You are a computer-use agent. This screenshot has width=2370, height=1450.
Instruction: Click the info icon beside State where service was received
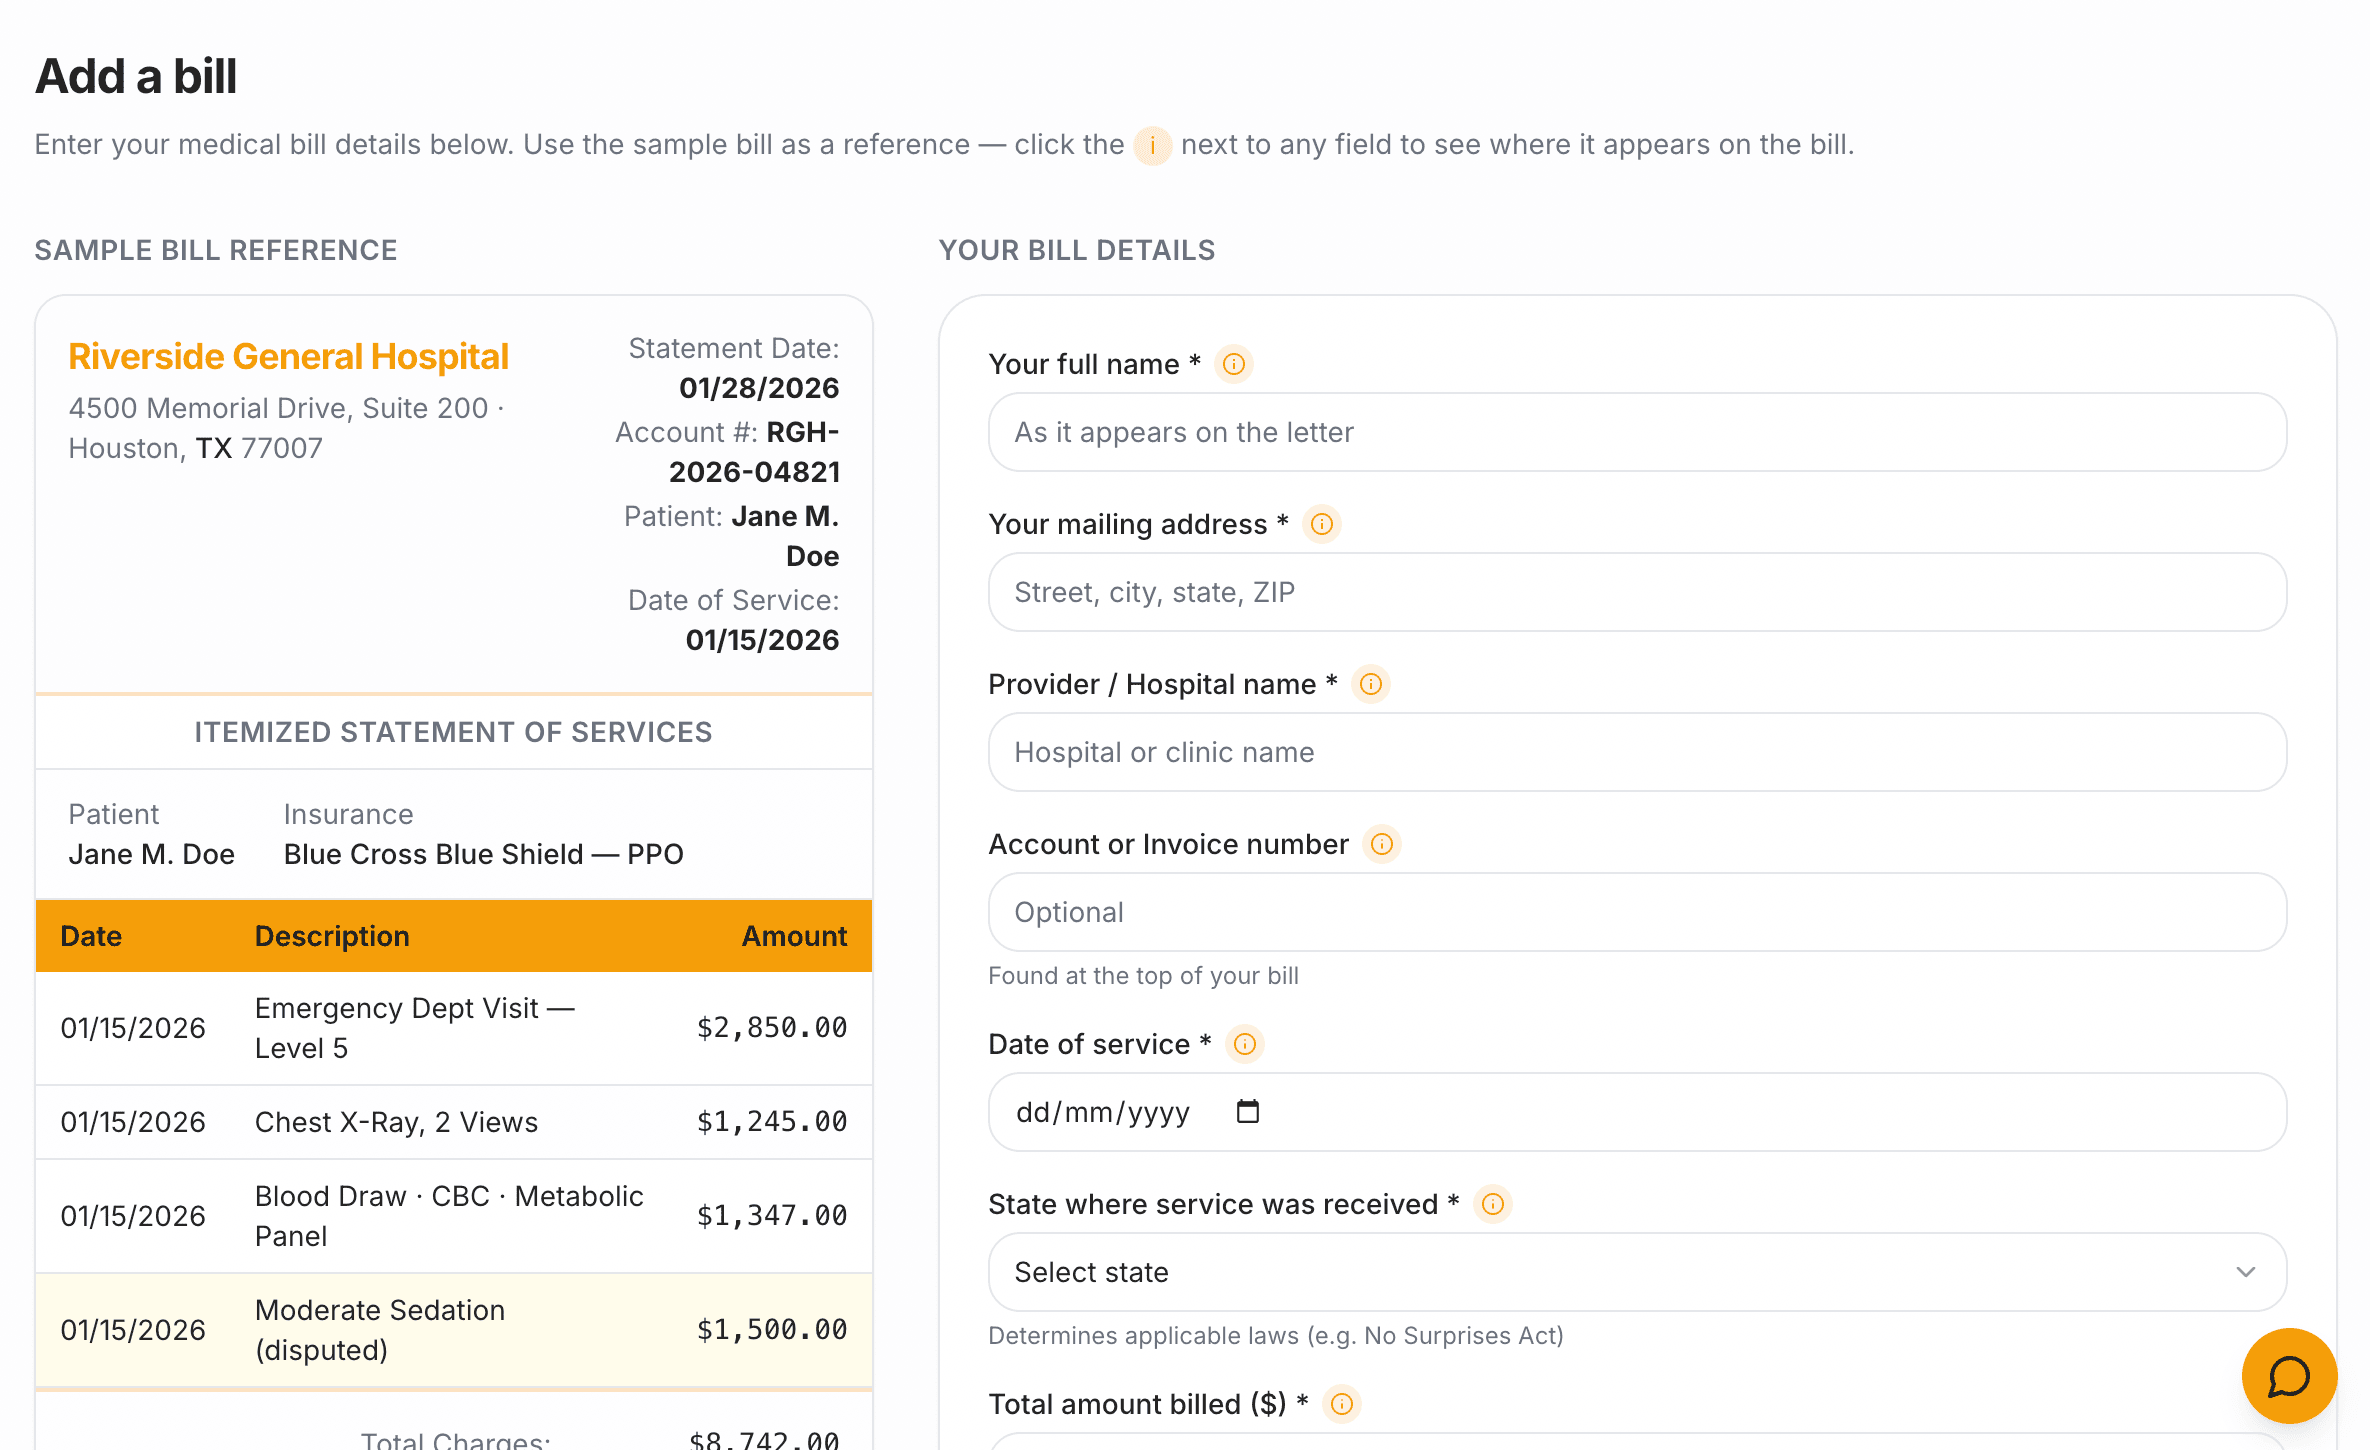(1492, 1205)
